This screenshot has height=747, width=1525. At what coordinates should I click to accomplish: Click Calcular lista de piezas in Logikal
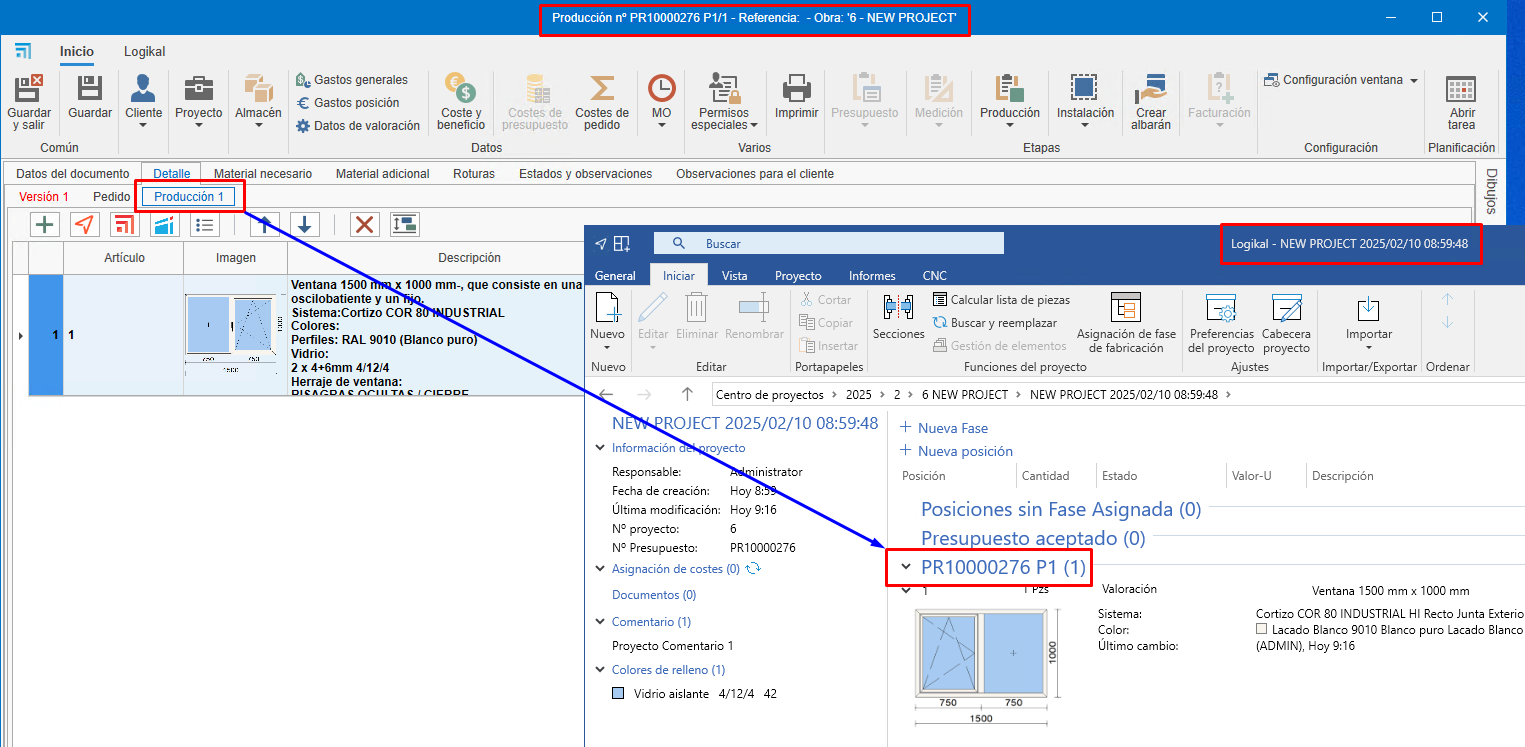tap(1001, 300)
